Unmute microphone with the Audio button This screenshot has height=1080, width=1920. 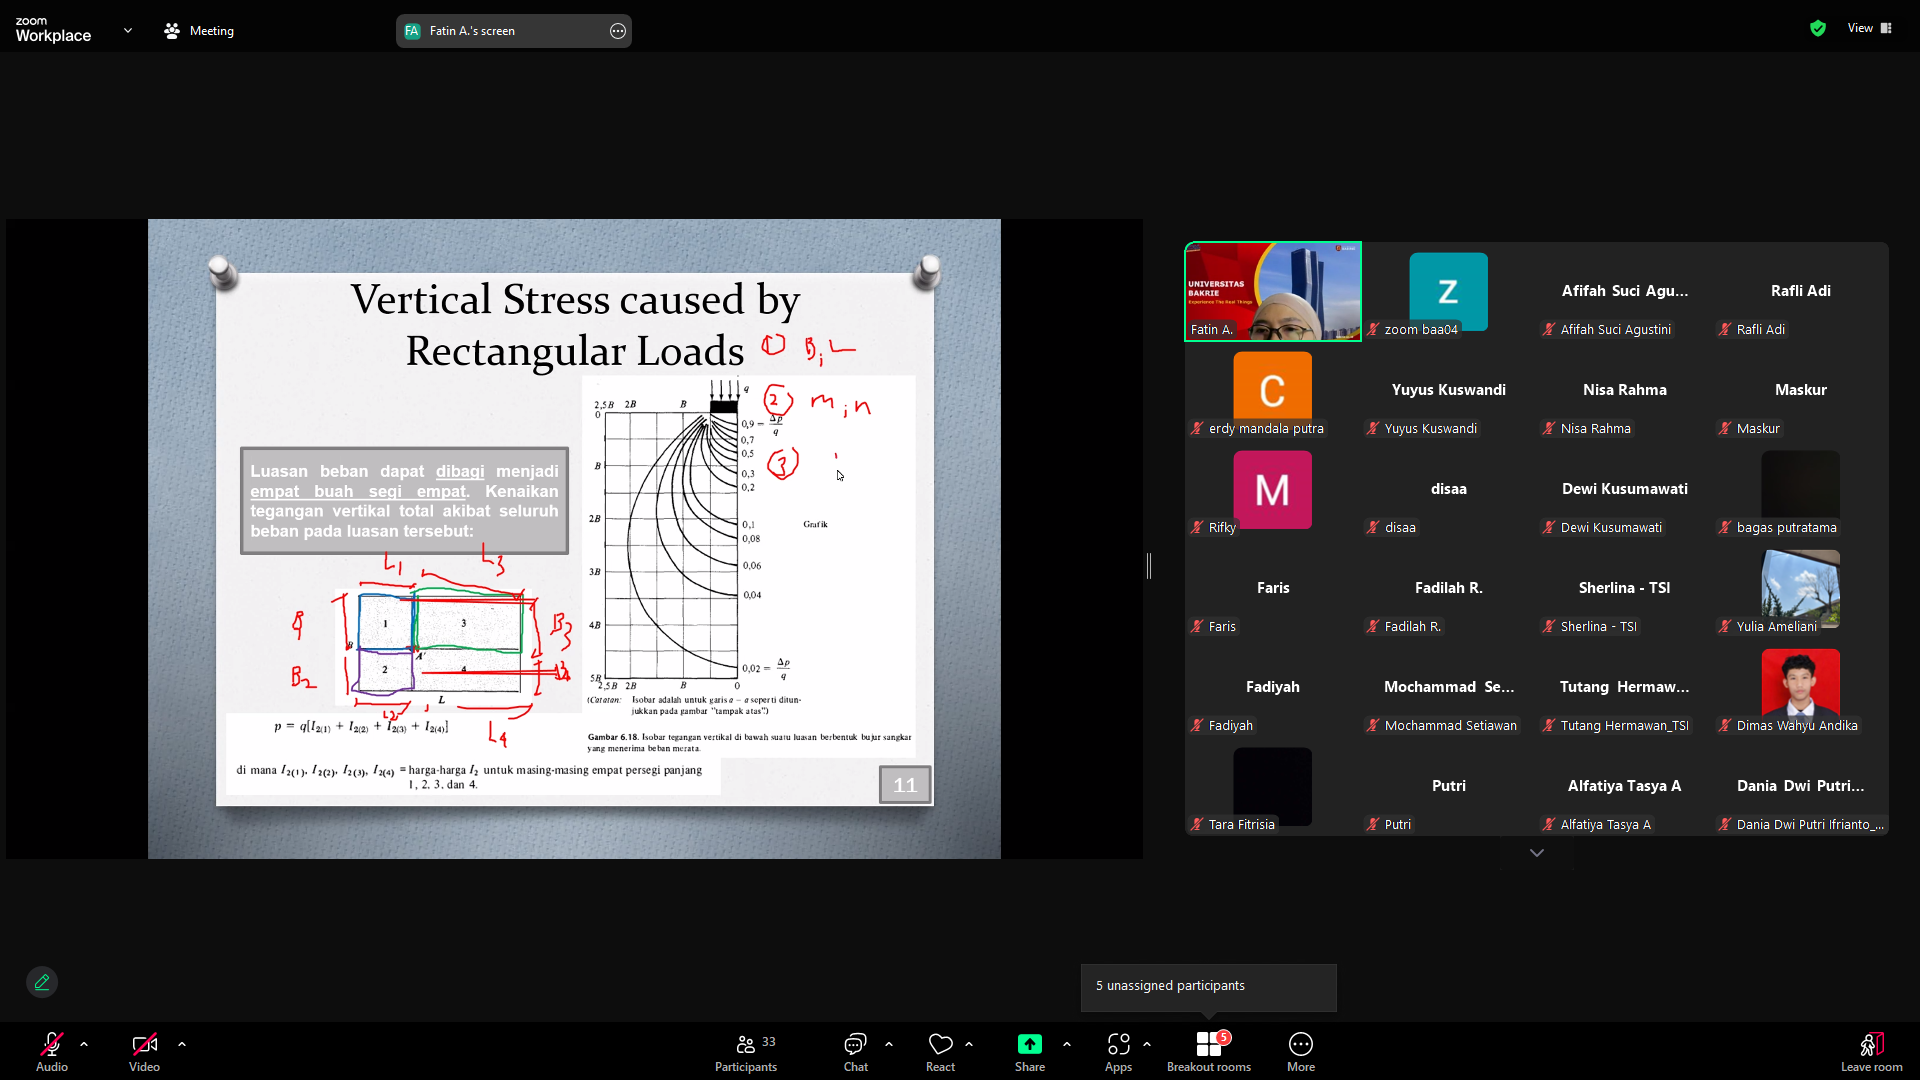[52, 1052]
